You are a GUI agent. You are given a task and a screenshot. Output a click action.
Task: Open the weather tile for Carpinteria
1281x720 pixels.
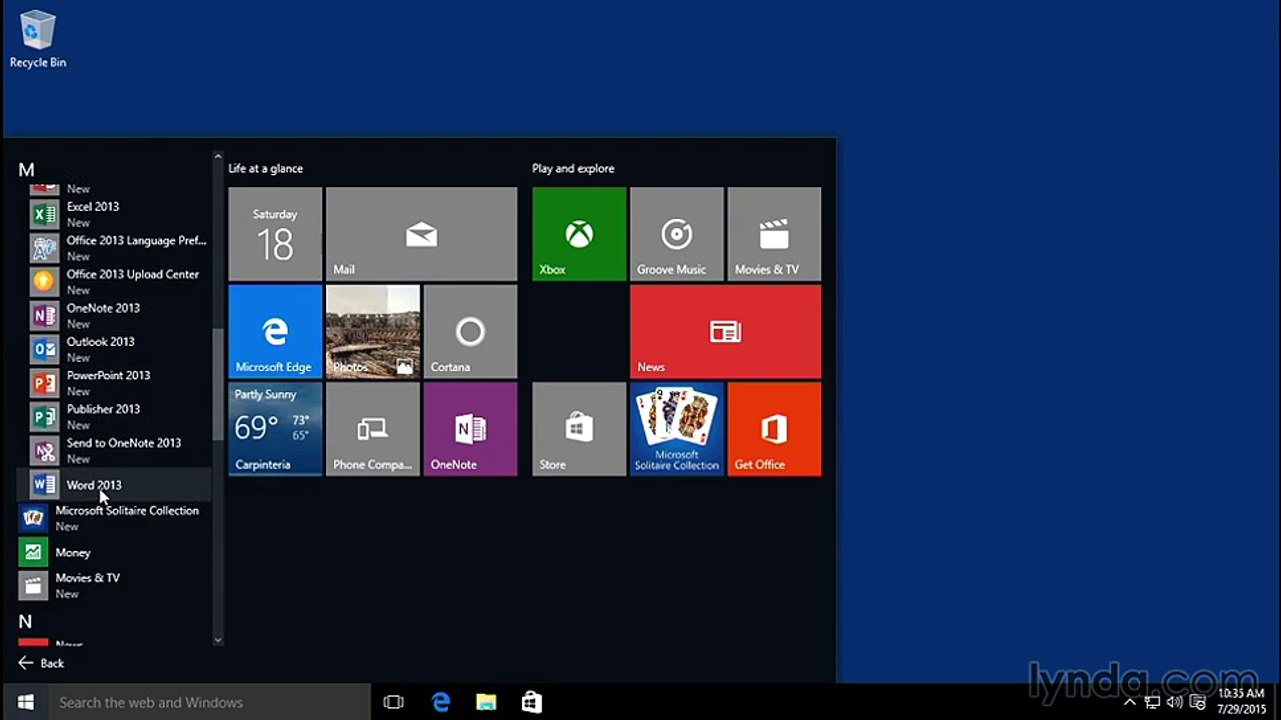pyautogui.click(x=275, y=428)
